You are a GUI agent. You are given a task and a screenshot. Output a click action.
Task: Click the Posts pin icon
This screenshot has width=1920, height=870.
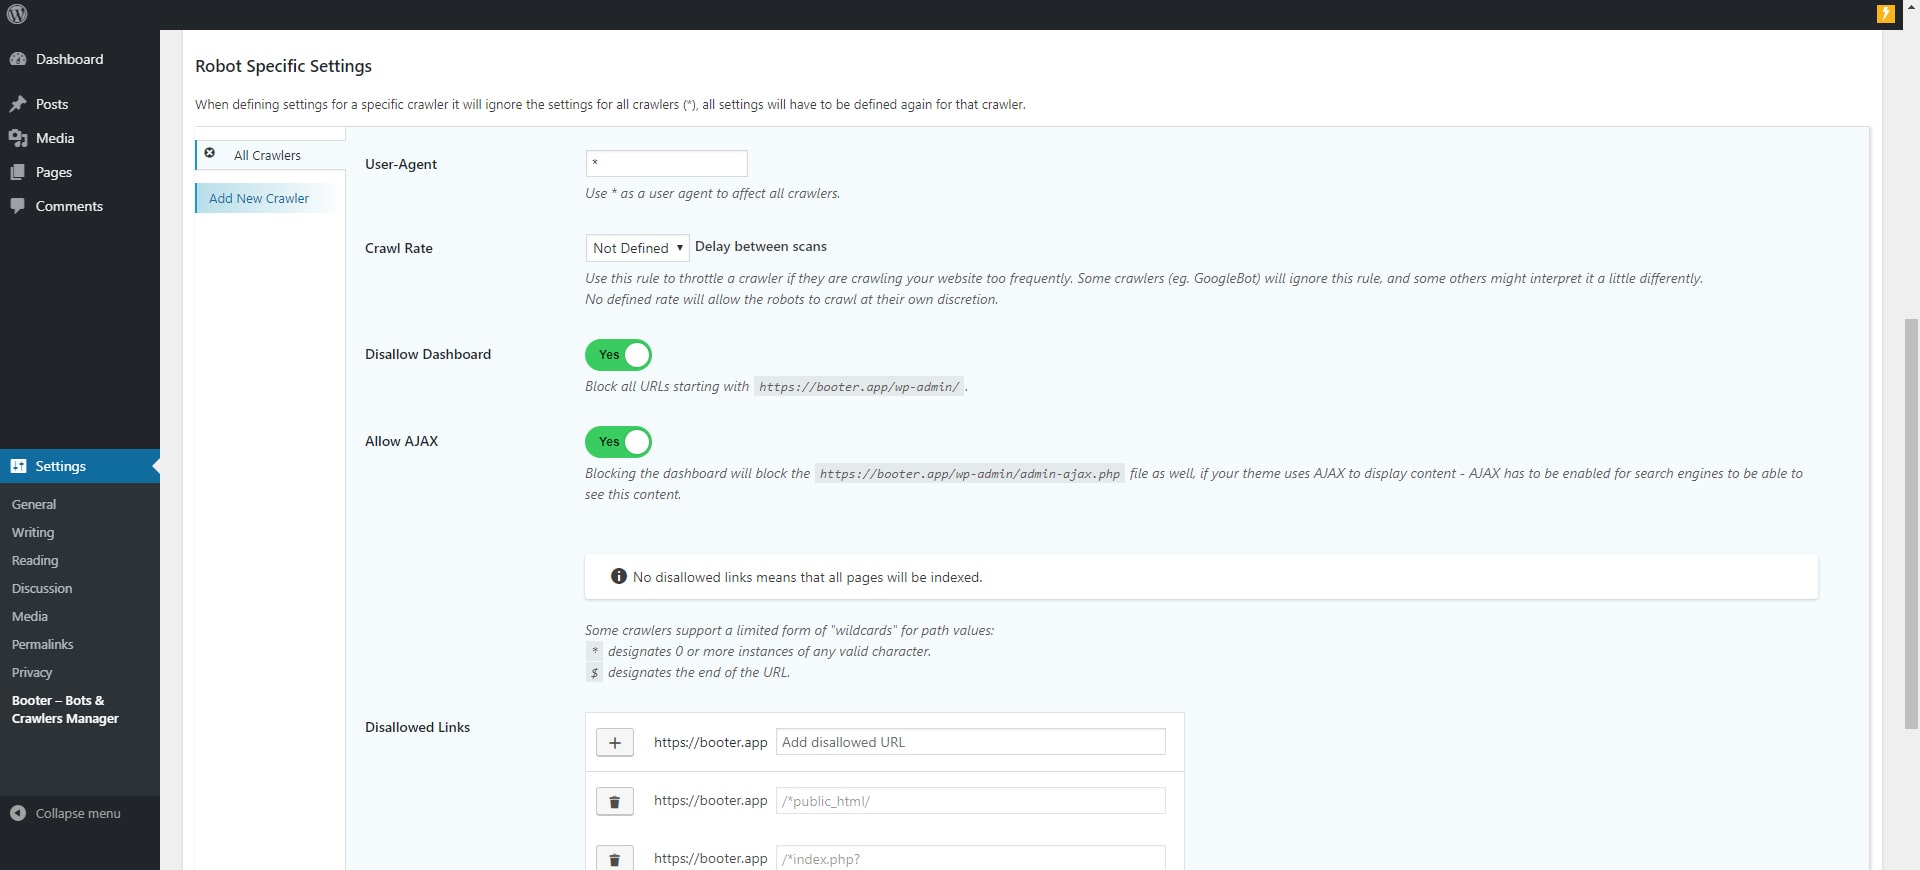coord(18,104)
